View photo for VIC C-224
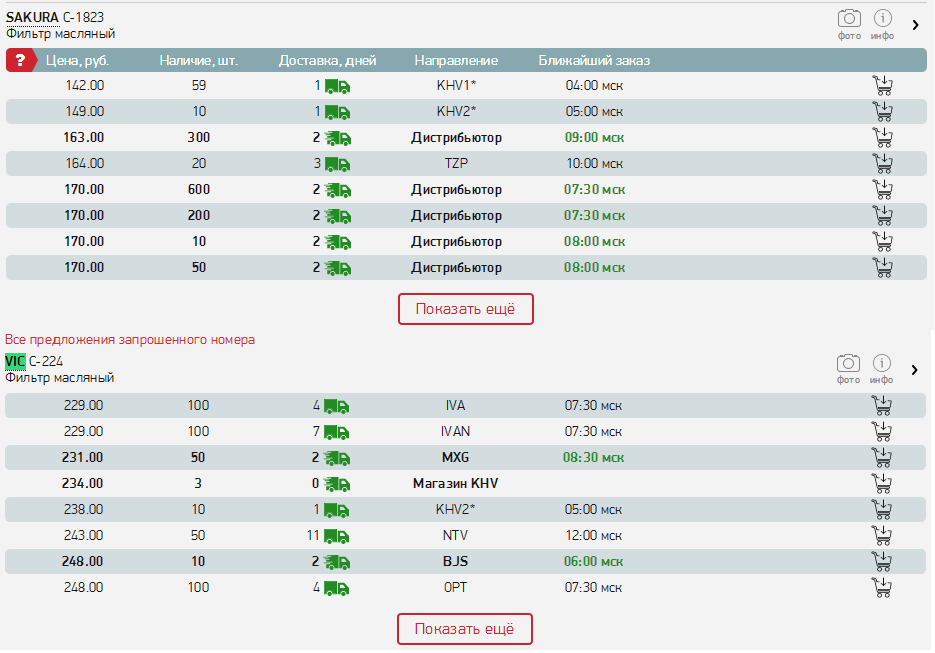This screenshot has width=935, height=653. coord(848,369)
